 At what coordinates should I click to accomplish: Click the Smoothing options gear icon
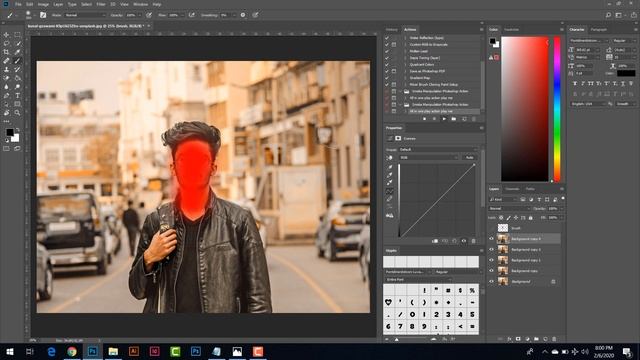(x=243, y=15)
